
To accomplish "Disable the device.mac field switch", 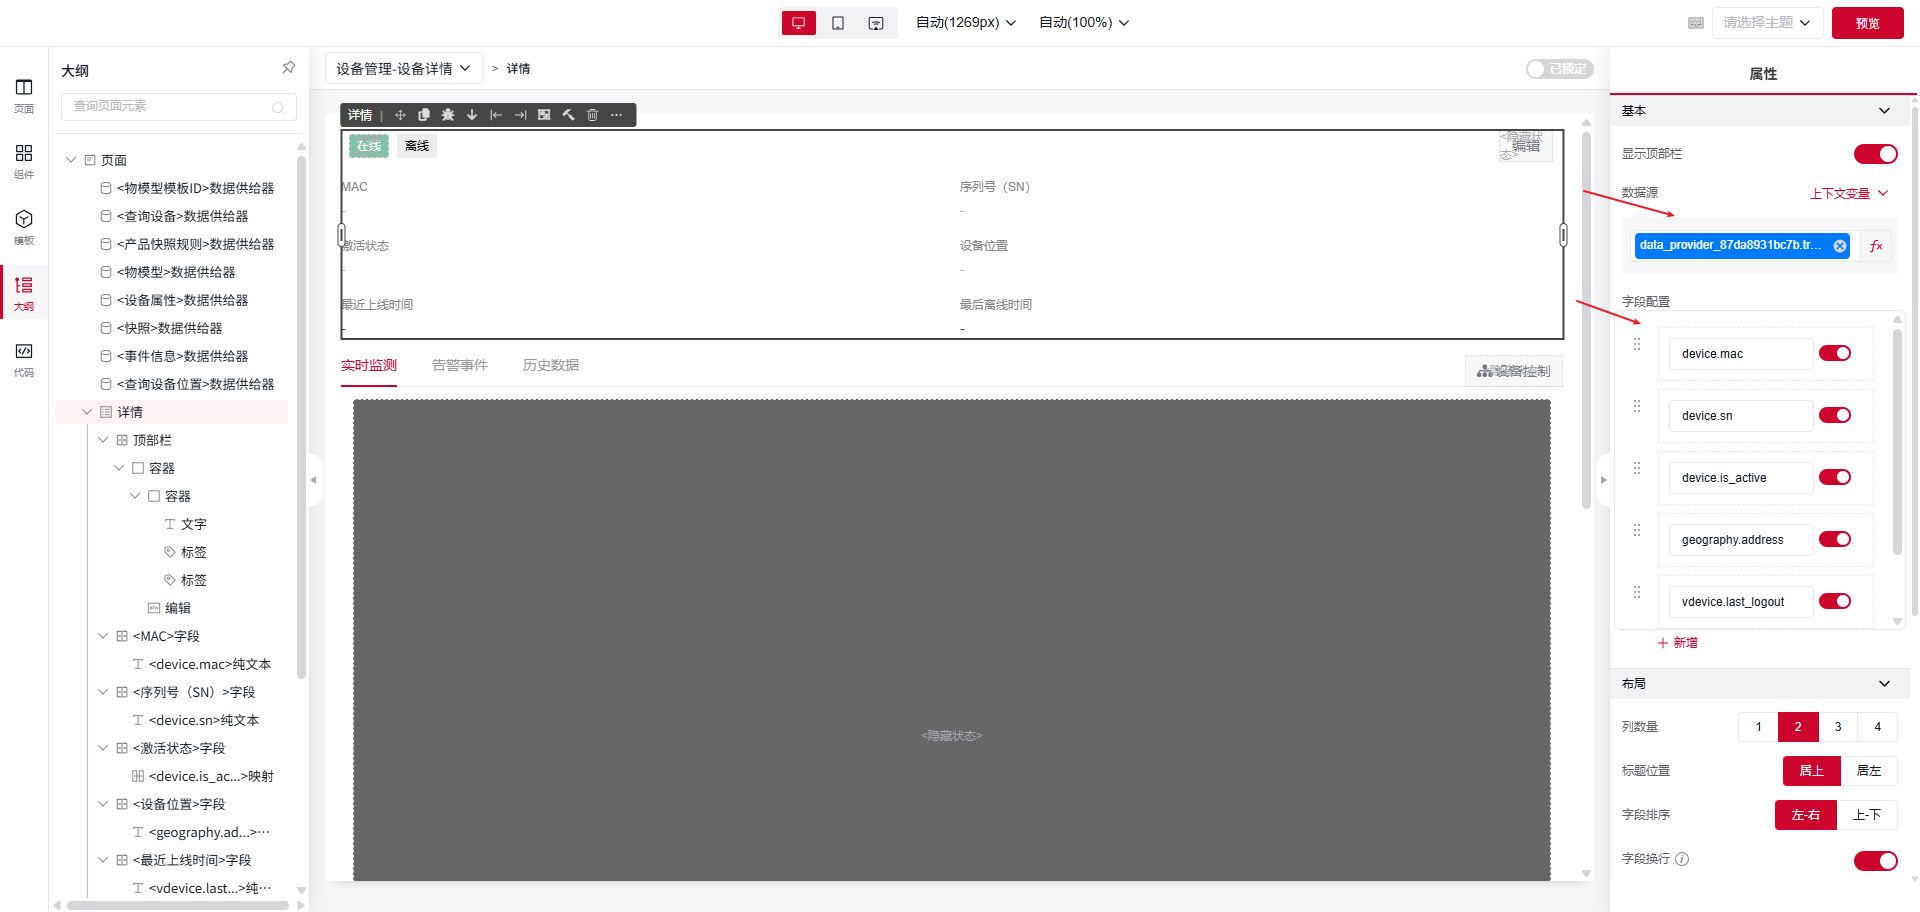I will coord(1834,354).
